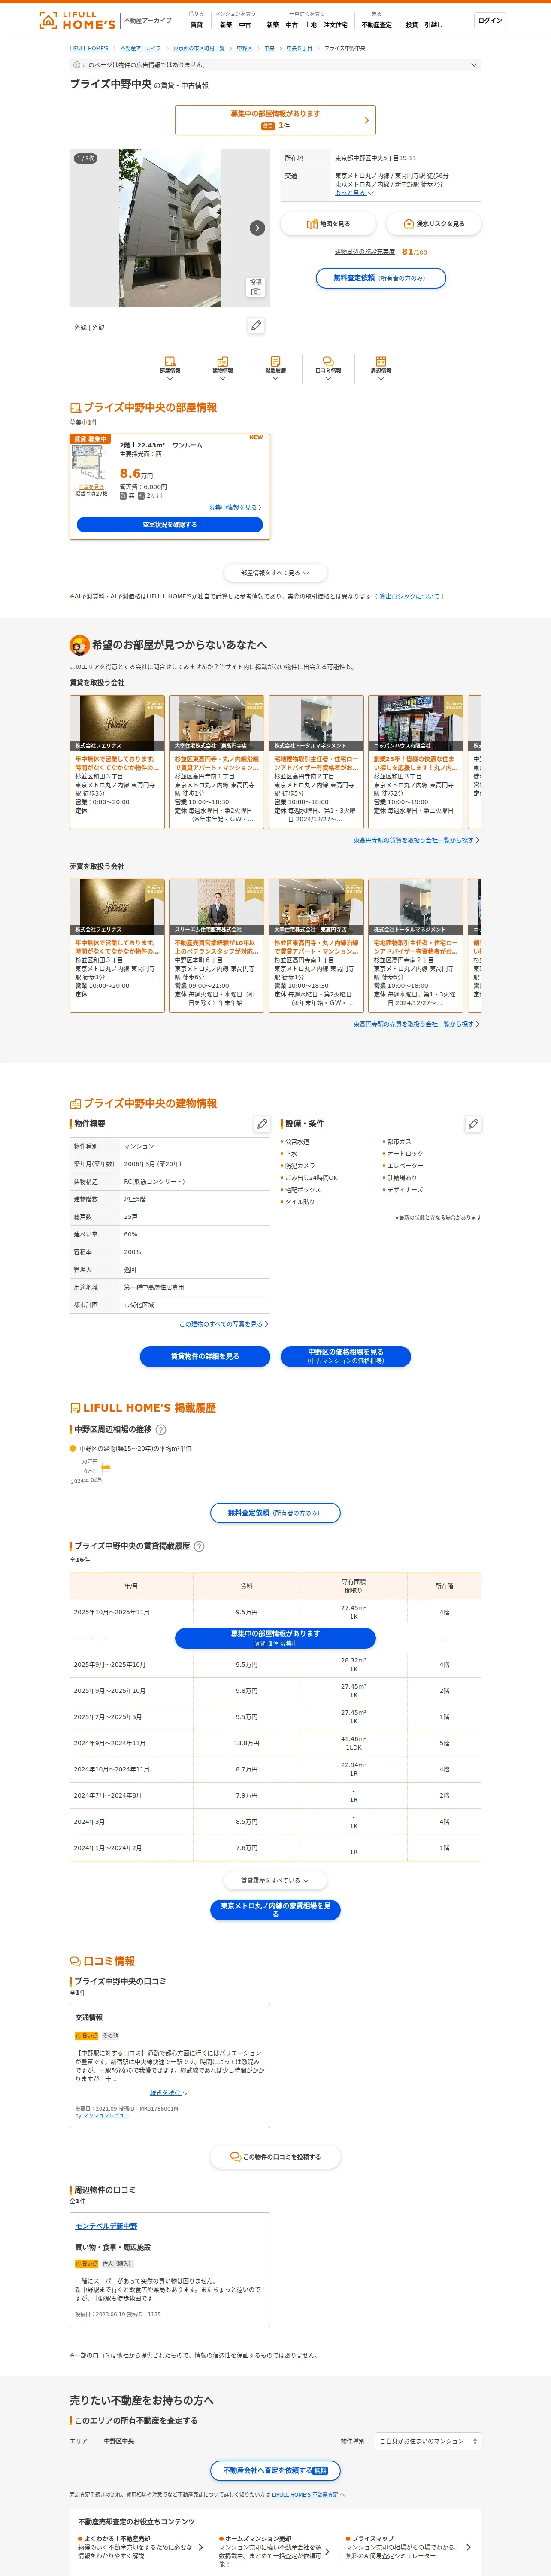The width and height of the screenshot is (551, 2576).
Task: Click the 東京メトロ丸ノ内線の家賃相場 button
Action: coord(275,1910)
